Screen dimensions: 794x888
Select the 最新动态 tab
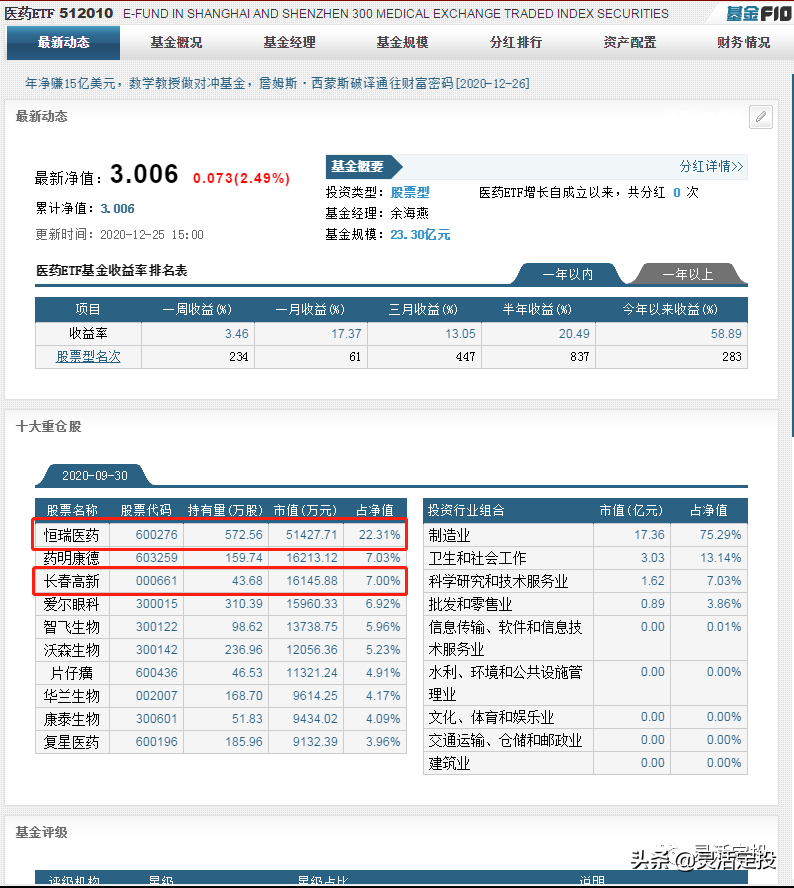tap(63, 42)
